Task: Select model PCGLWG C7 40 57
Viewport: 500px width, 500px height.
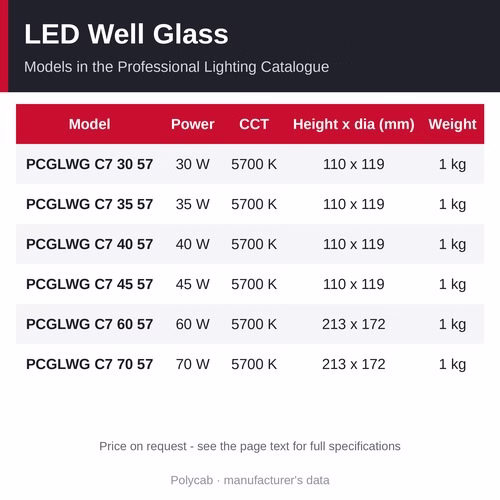Action: pos(89,244)
